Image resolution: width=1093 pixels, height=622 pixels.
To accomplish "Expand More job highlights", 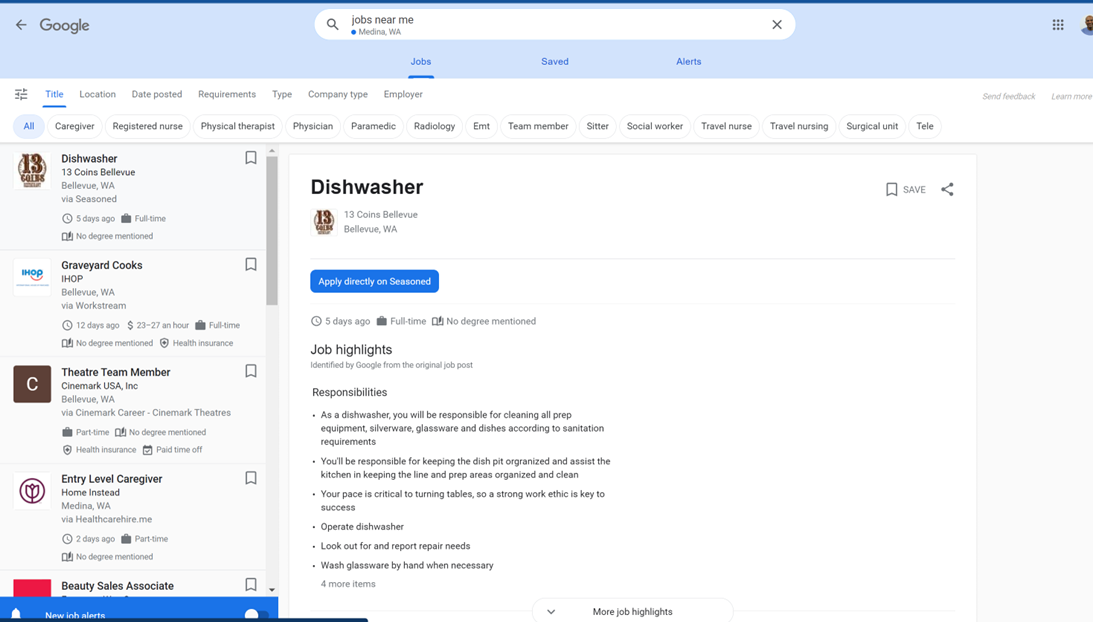I will tap(632, 611).
